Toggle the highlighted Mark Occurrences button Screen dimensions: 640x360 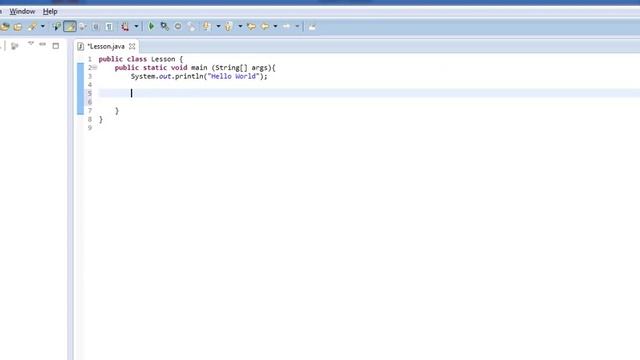pyautogui.click(x=70, y=27)
